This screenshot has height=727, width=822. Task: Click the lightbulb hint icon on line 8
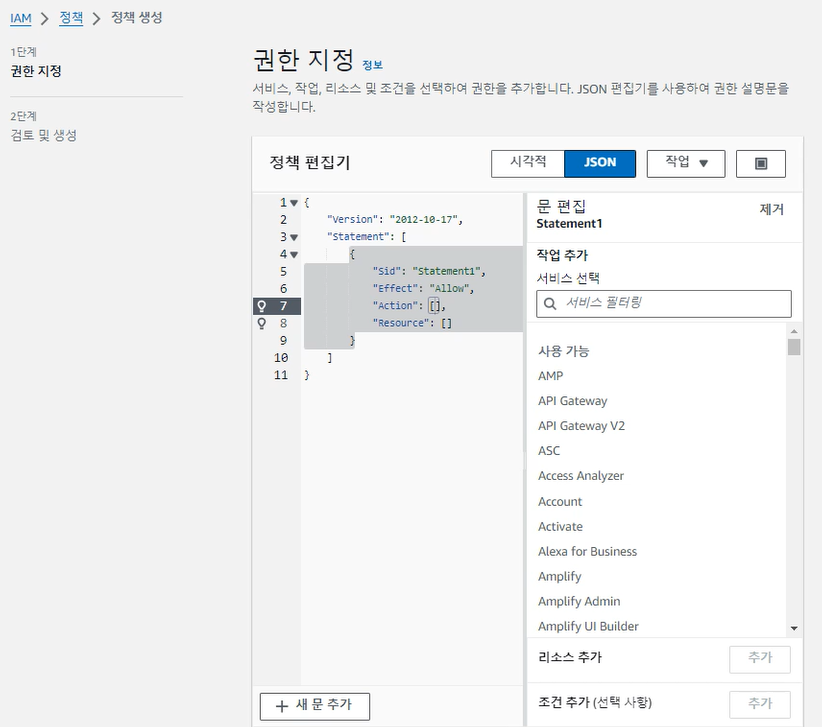(262, 323)
